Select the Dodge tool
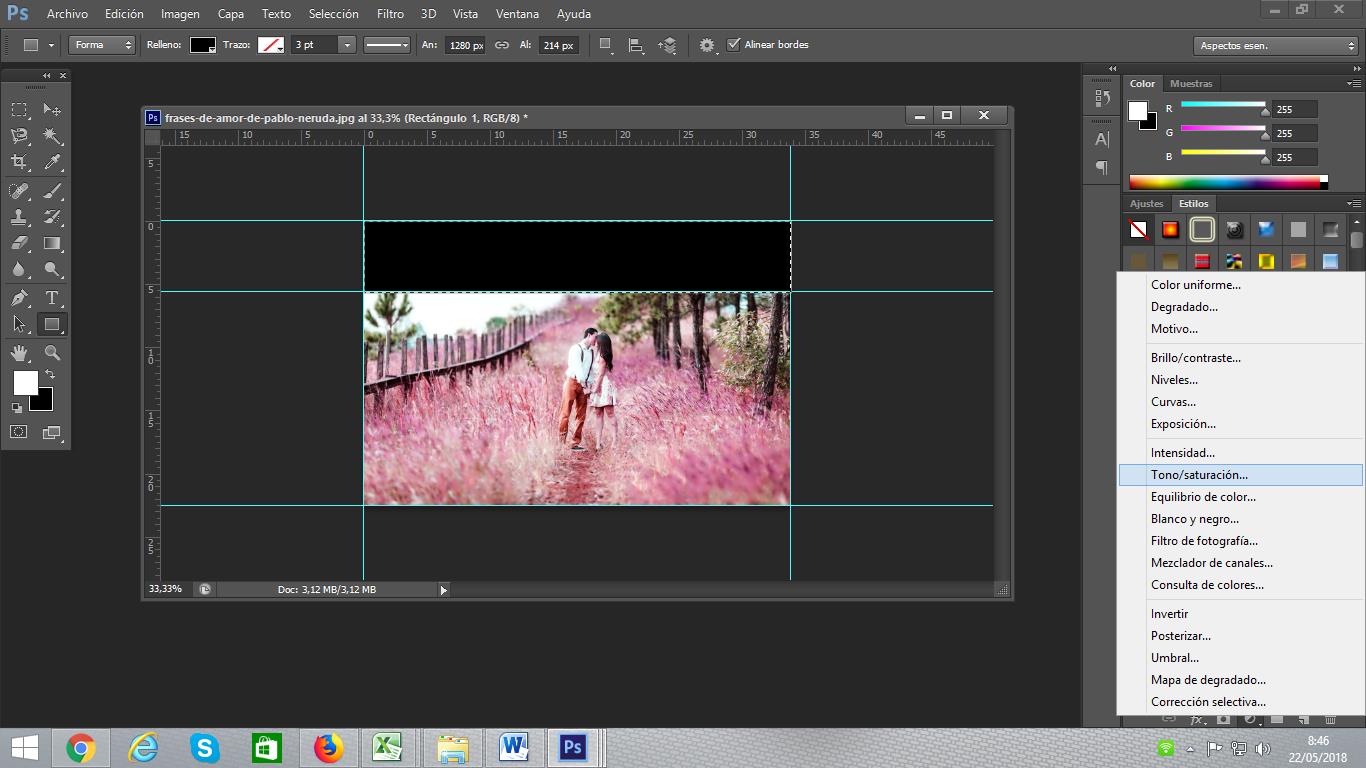This screenshot has width=1366, height=768. (x=52, y=269)
